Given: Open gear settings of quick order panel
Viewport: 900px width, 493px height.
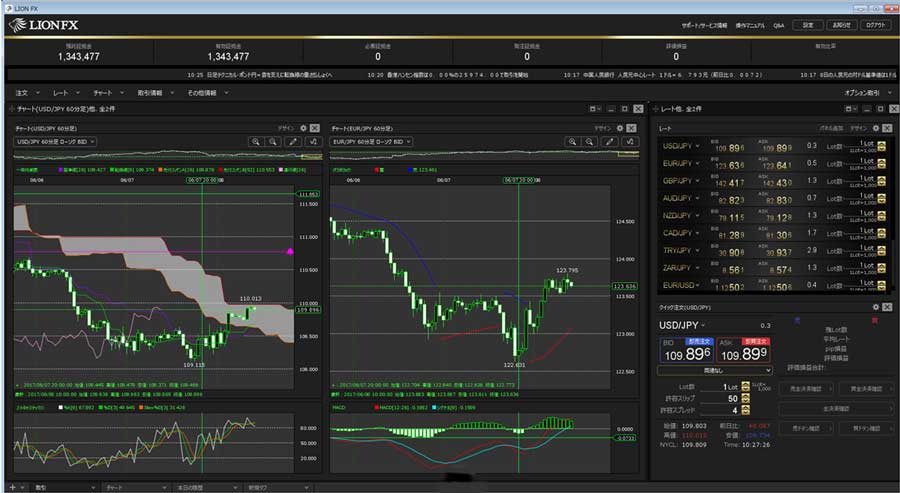Looking at the screenshot, I should (x=876, y=307).
